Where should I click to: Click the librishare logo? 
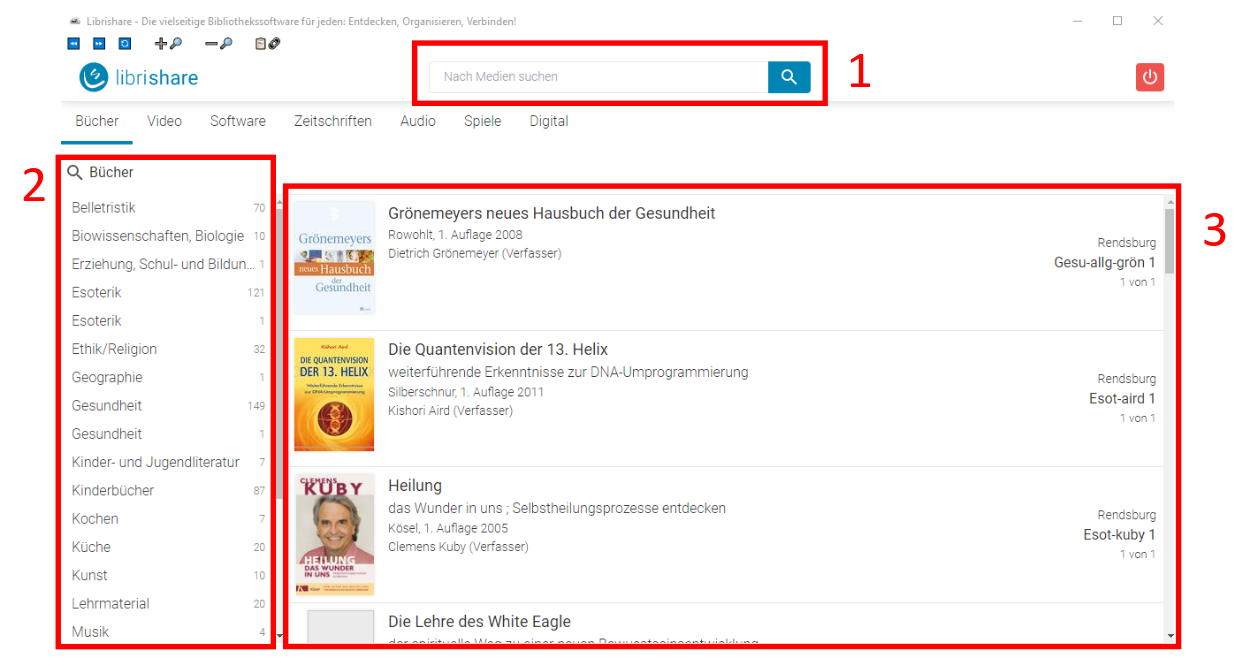[139, 77]
